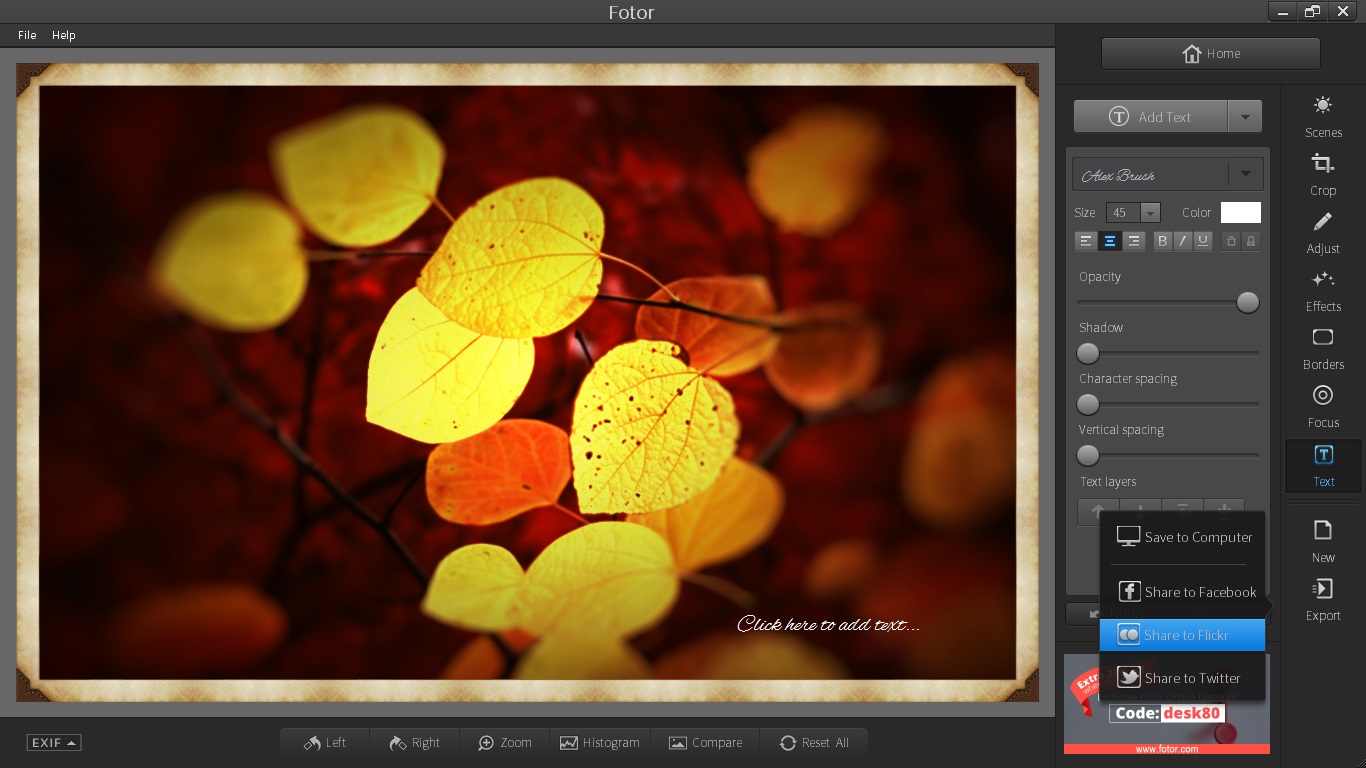Image resolution: width=1366 pixels, height=768 pixels.
Task: Toggle center text alignment
Action: coord(1109,241)
